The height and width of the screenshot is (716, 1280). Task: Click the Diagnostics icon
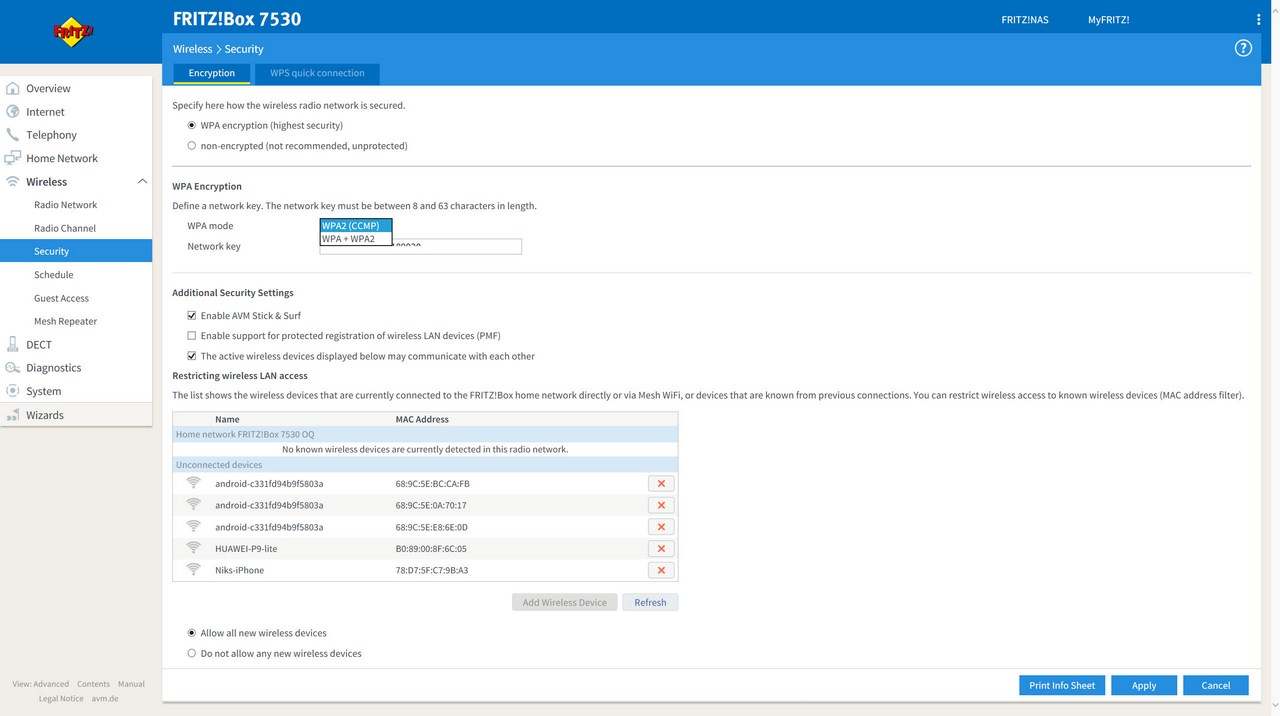point(13,368)
